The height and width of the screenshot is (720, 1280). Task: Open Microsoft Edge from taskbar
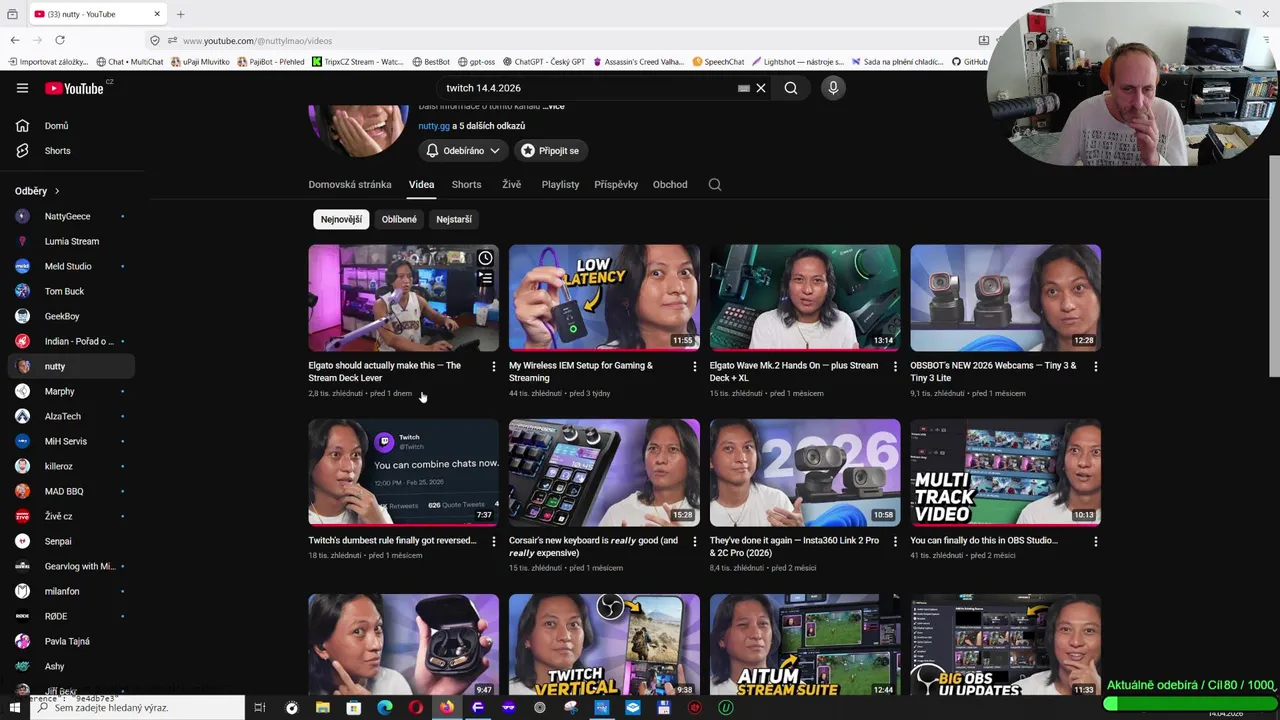385,708
